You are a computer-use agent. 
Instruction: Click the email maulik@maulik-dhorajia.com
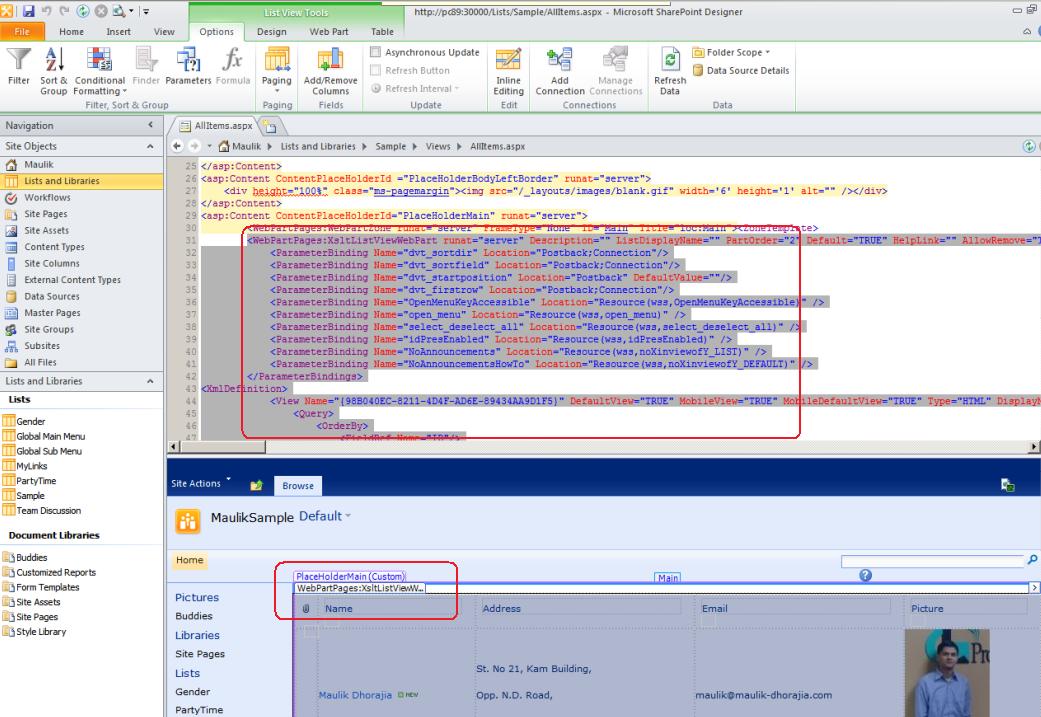[x=763, y=695]
